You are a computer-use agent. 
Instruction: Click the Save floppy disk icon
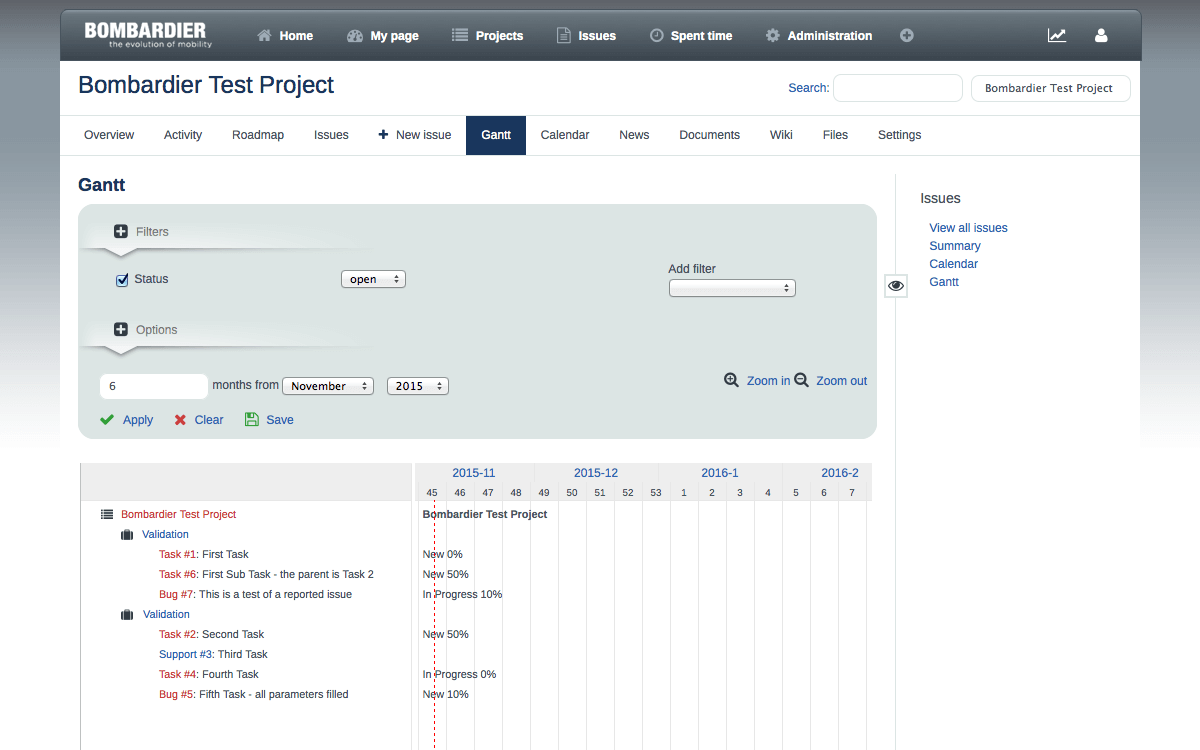point(252,420)
